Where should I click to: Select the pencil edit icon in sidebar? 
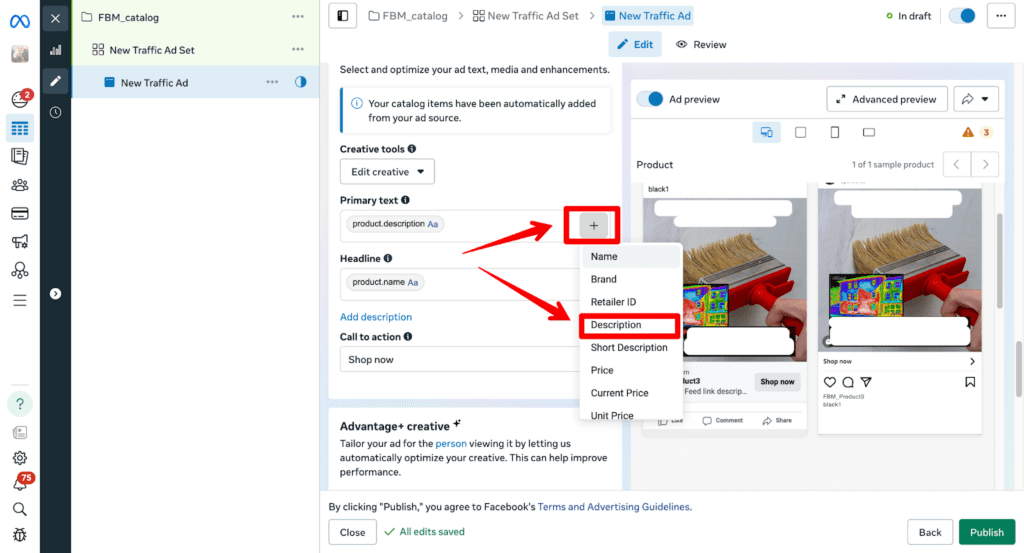tap(56, 81)
